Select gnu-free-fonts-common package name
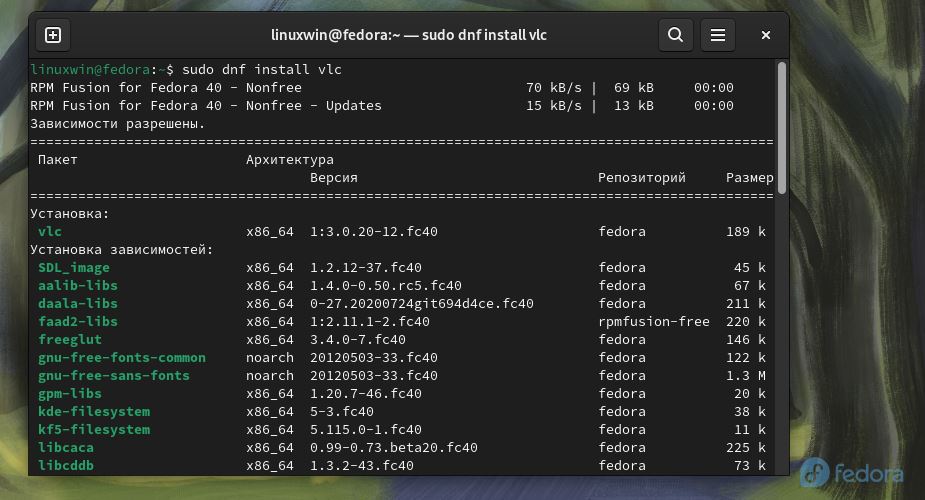The image size is (925, 500). [x=122, y=357]
